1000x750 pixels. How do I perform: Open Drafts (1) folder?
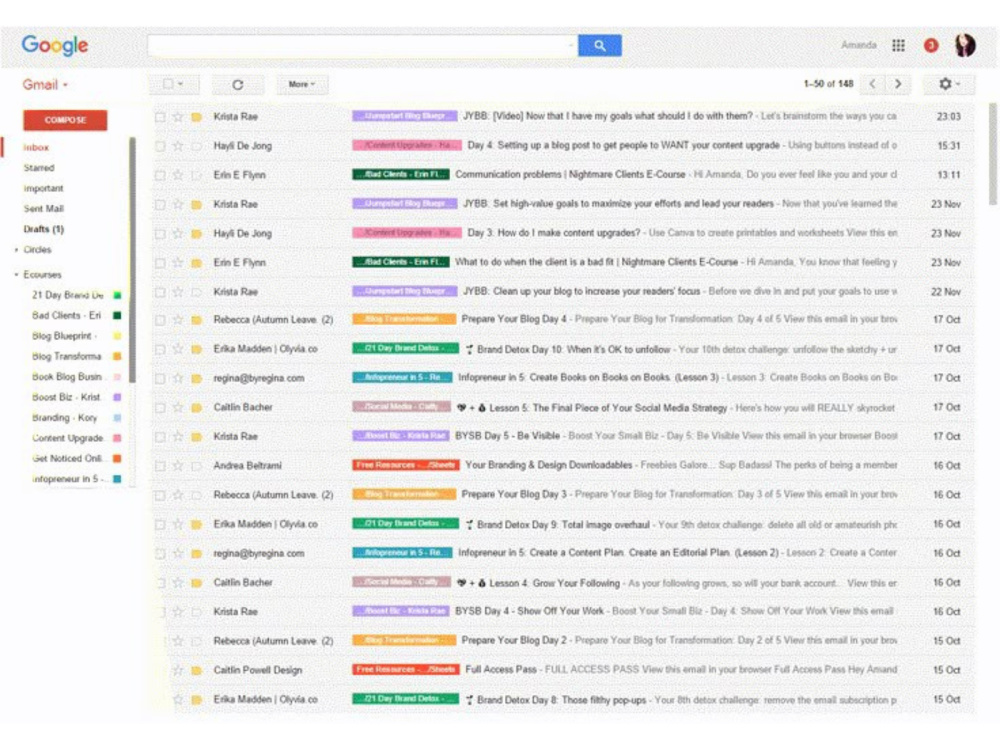pyautogui.click(x=43, y=229)
